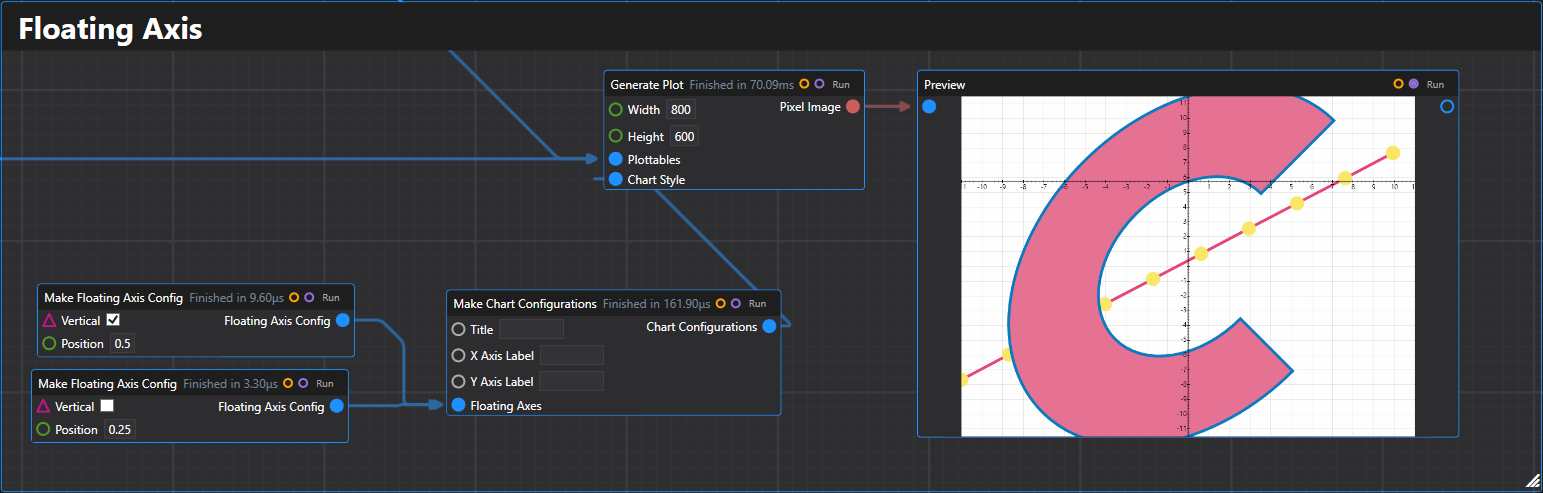
Task: Click the plotted chart image in Preview
Action: (1188, 266)
